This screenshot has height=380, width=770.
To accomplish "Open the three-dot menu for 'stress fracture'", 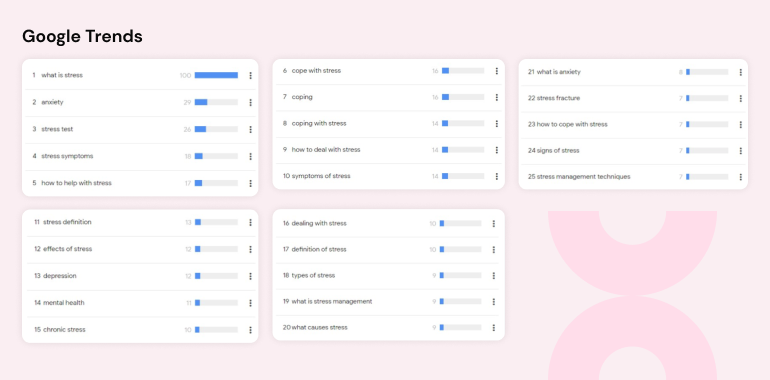I will click(741, 99).
